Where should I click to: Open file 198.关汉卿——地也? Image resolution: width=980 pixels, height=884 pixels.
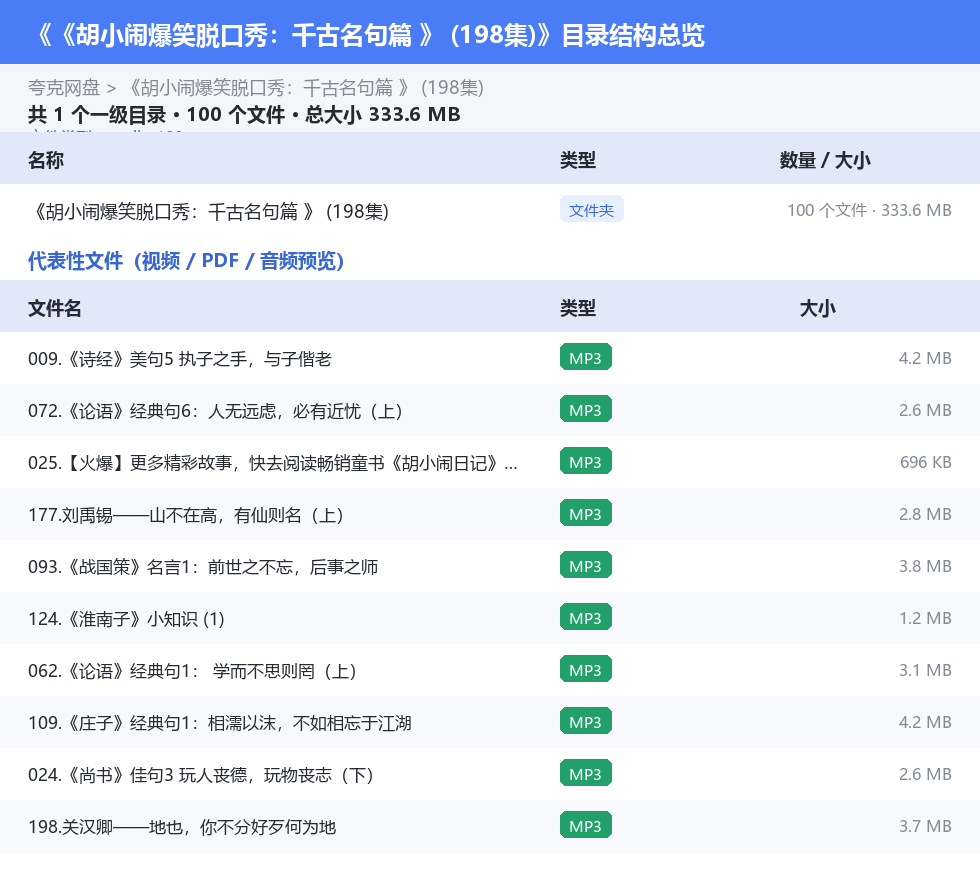click(182, 827)
